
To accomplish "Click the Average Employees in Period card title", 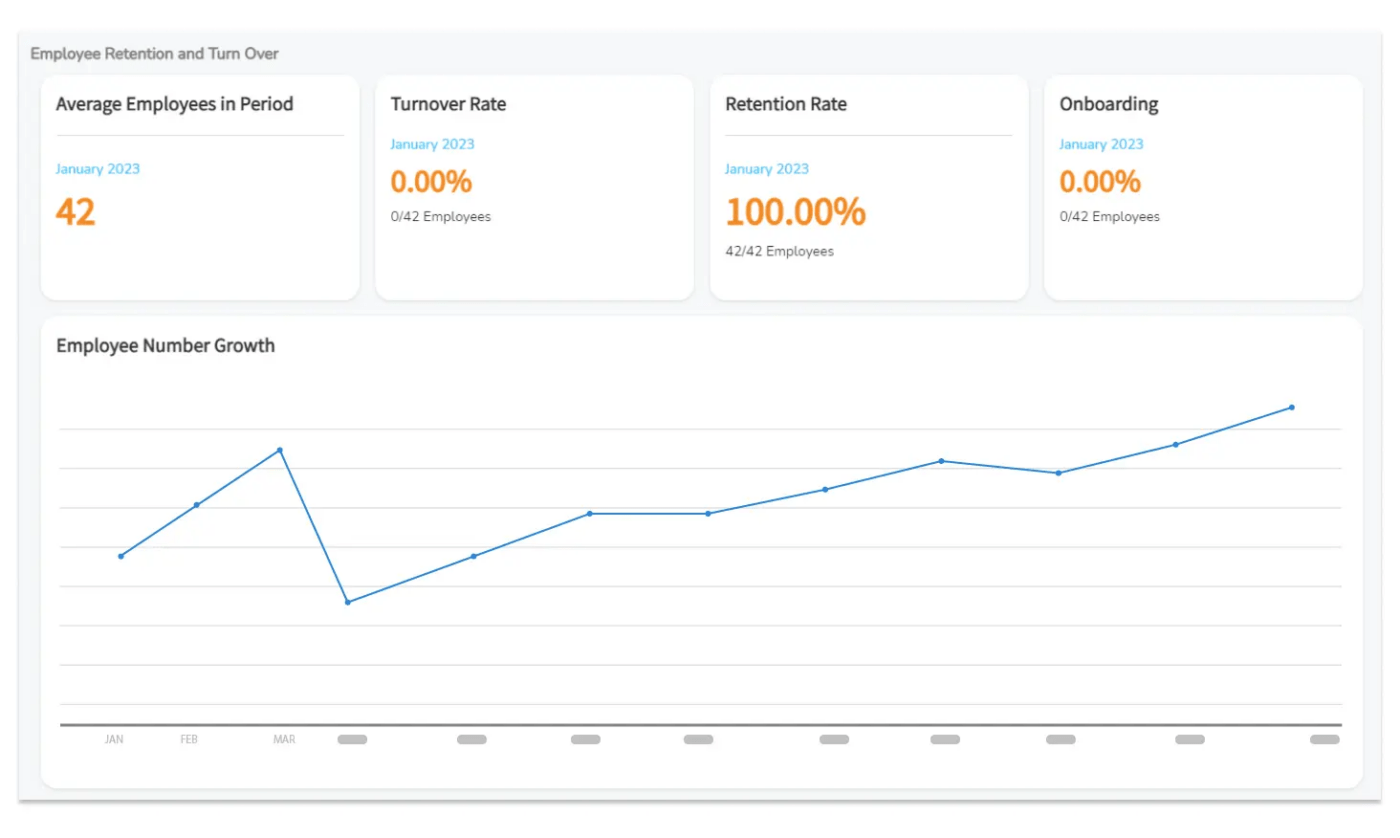I will point(174,104).
